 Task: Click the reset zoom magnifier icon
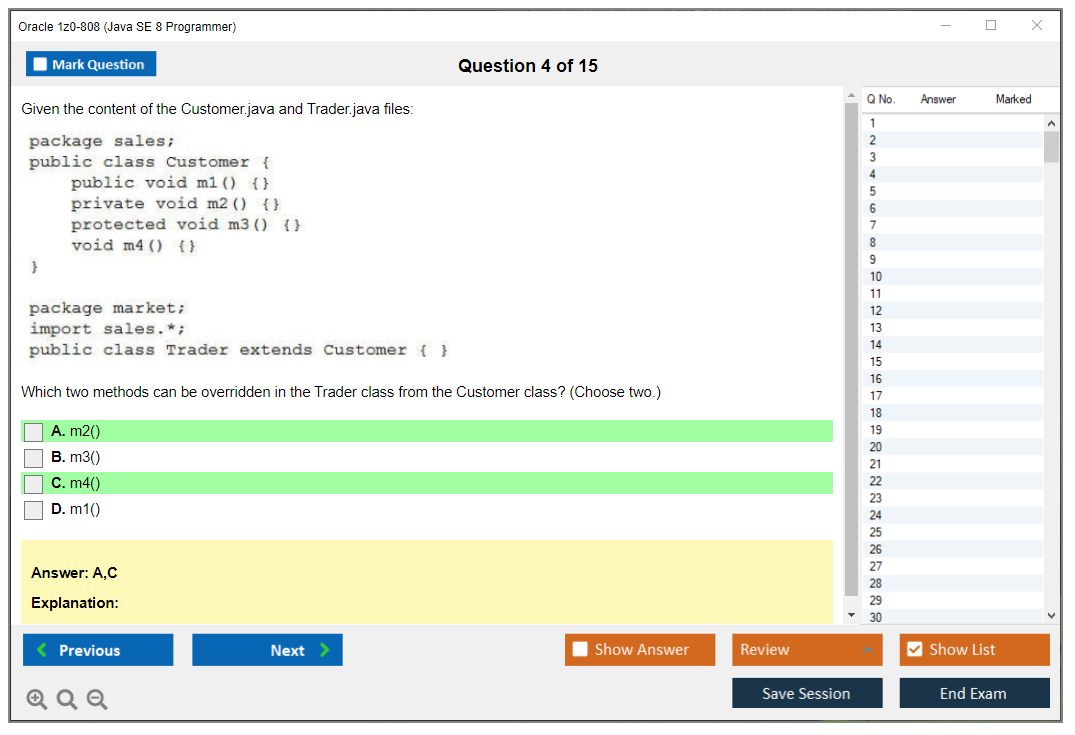(67, 700)
